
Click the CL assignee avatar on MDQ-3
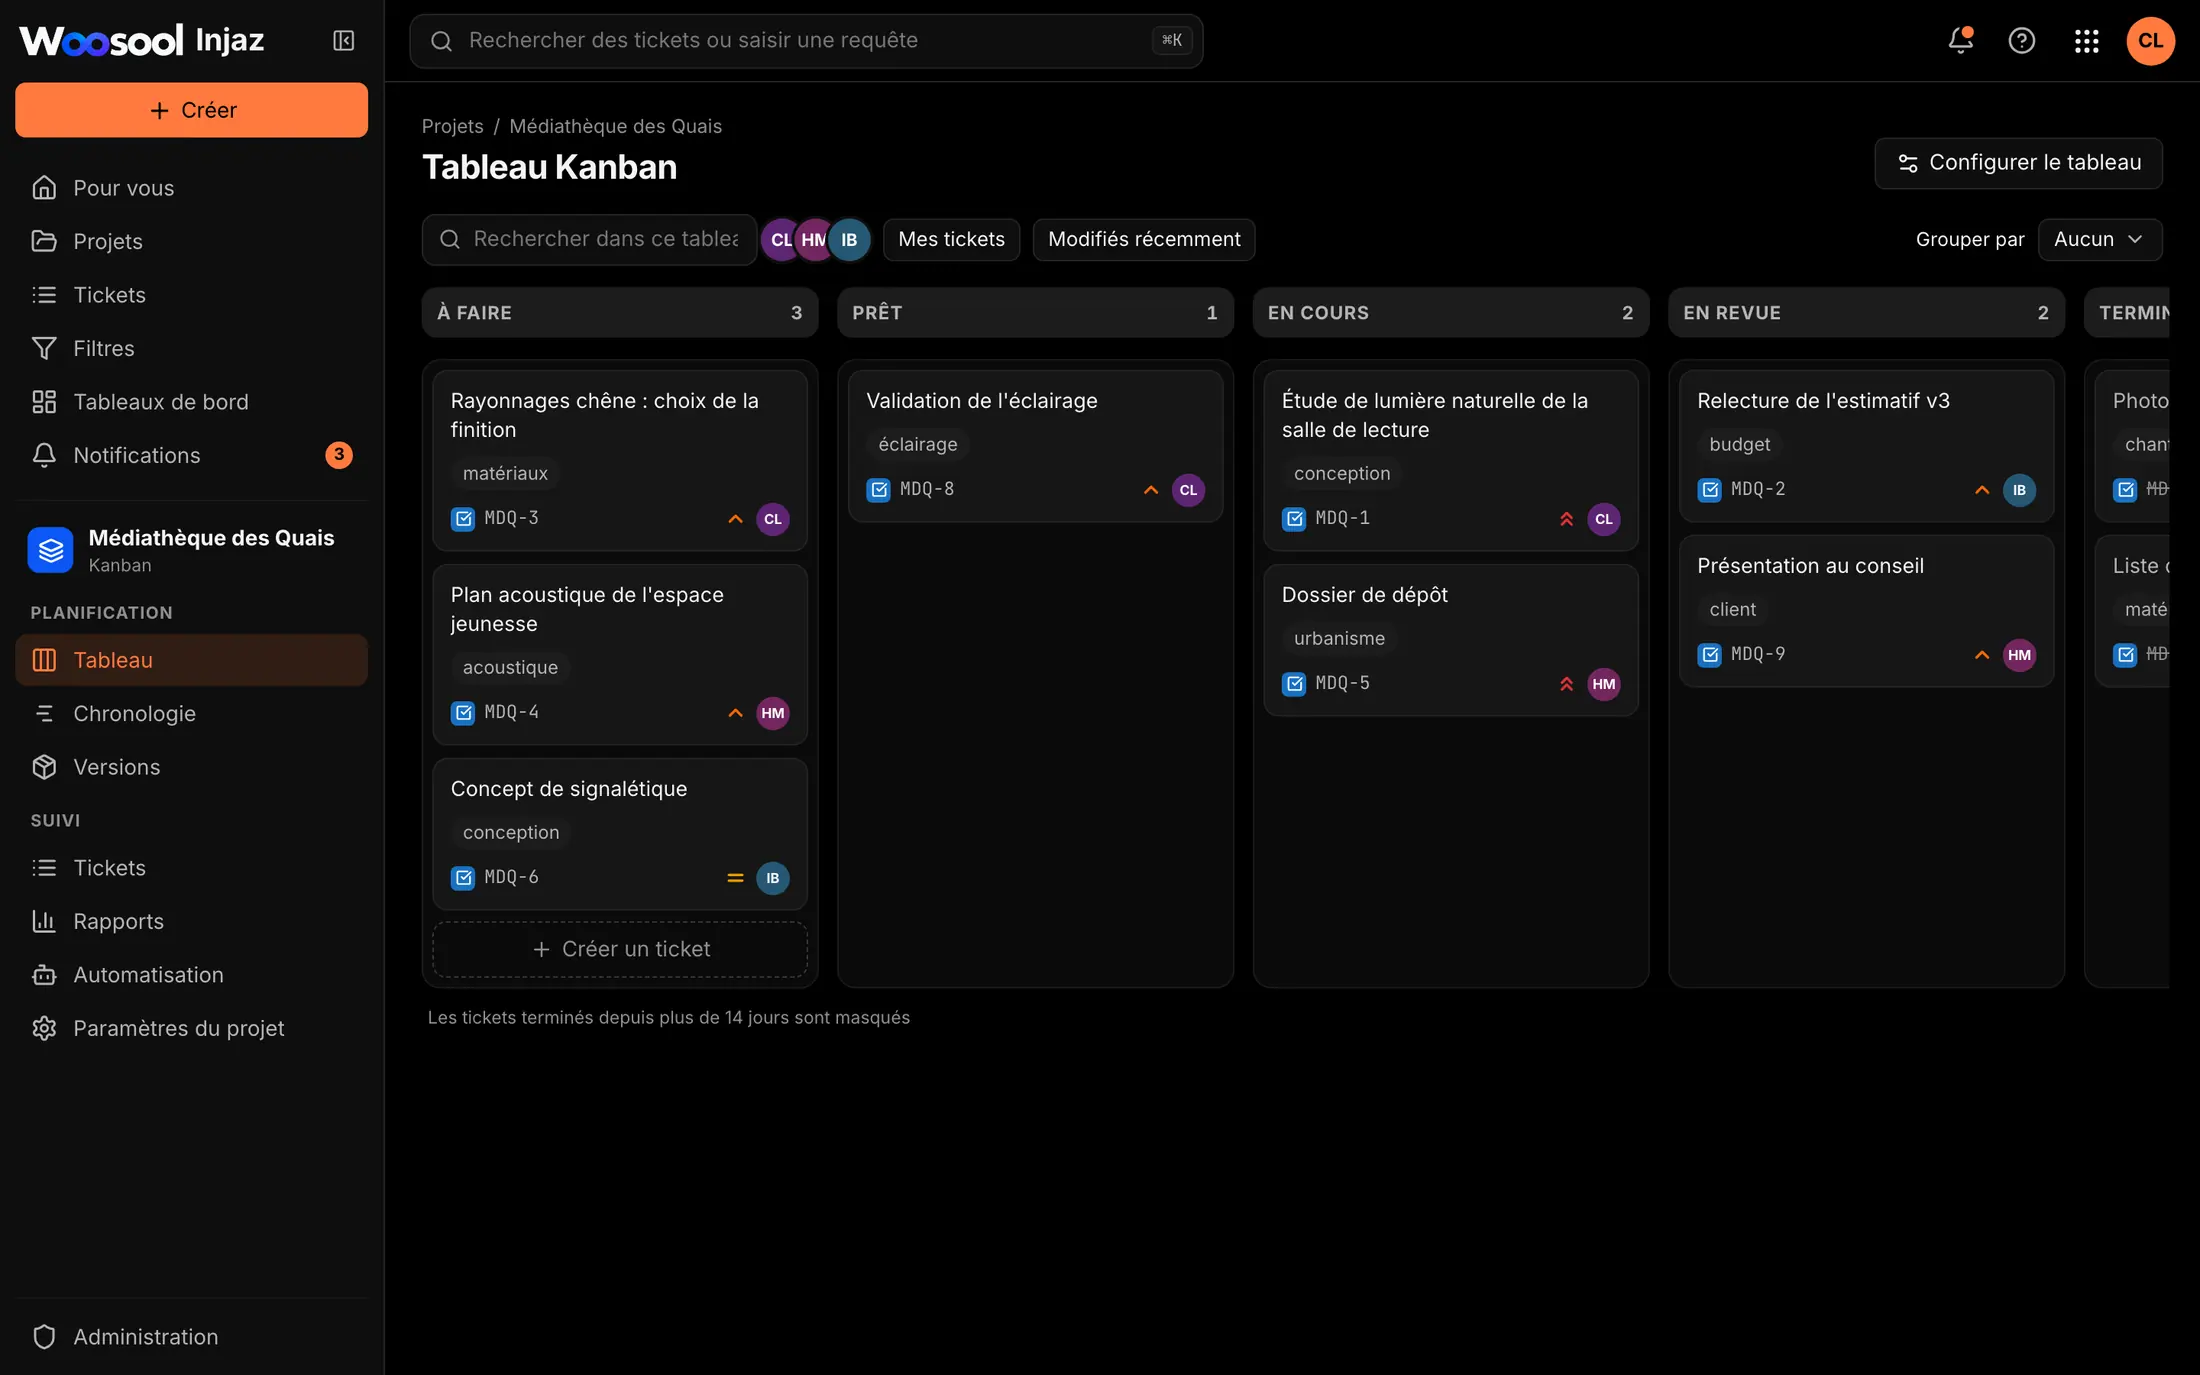772,519
